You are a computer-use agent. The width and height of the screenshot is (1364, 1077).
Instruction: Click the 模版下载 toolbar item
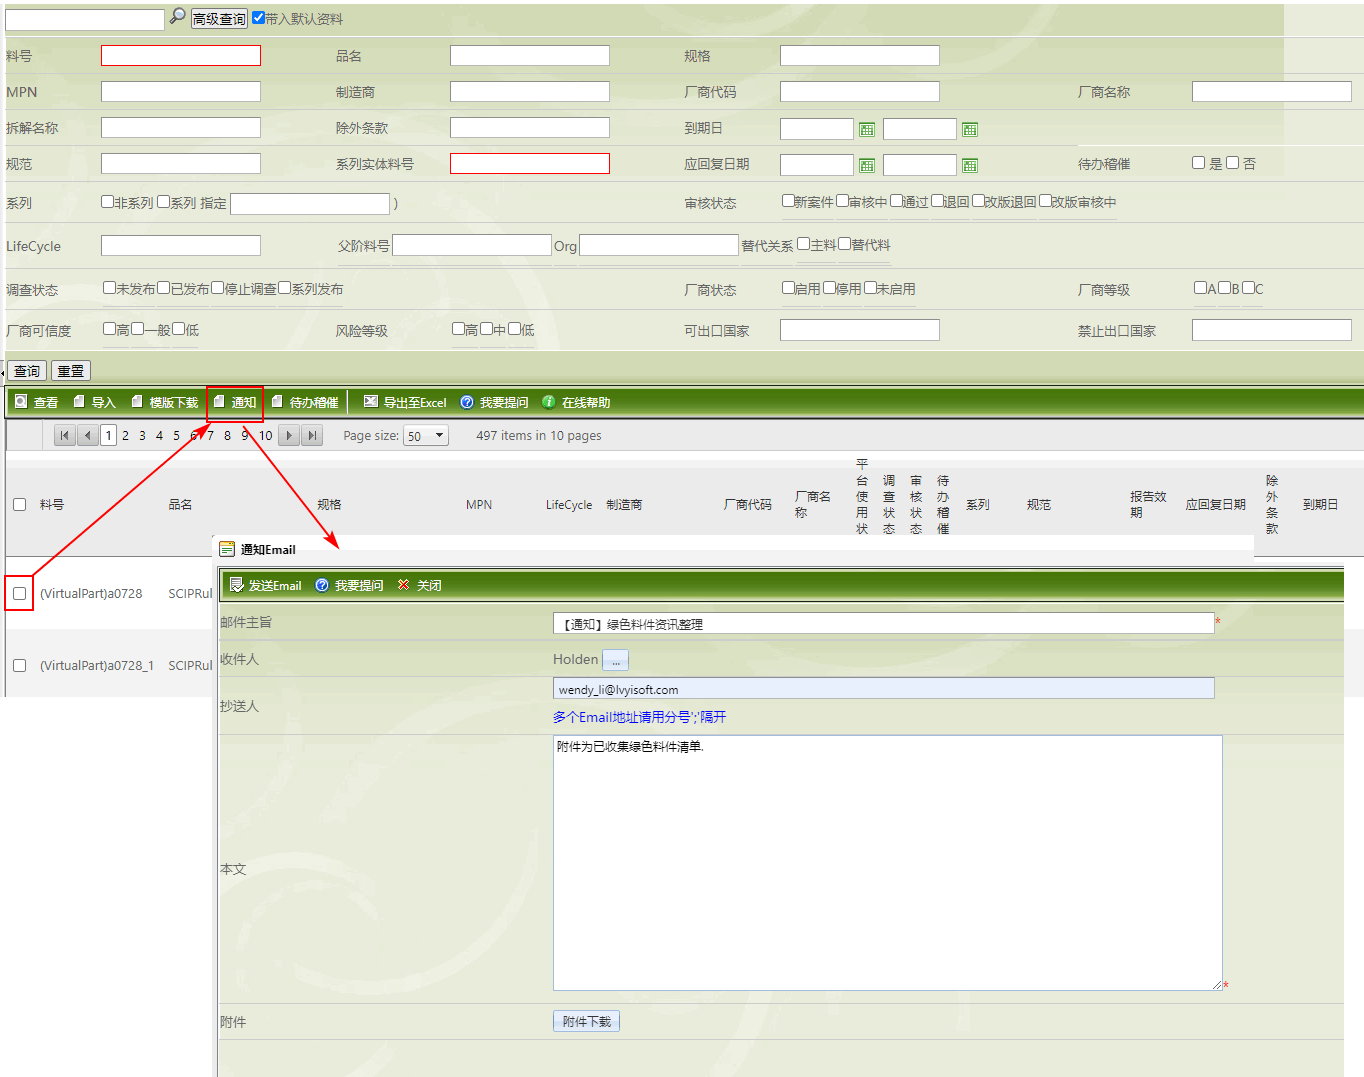click(x=165, y=402)
